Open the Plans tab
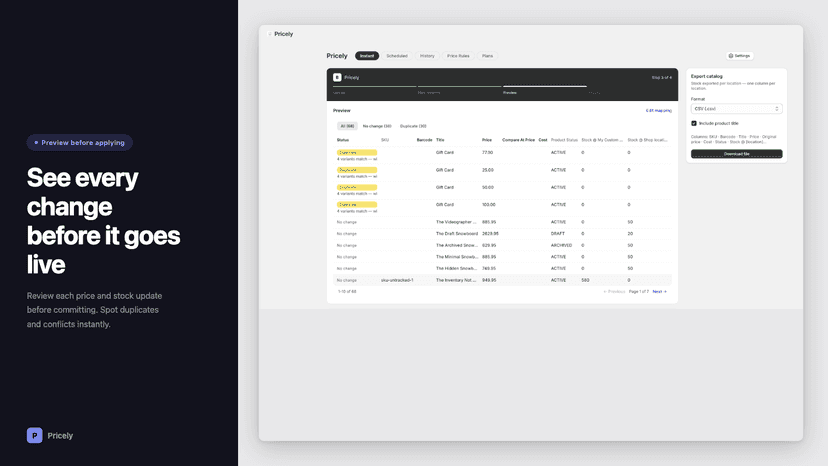Image resolution: width=828 pixels, height=466 pixels. 487,55
